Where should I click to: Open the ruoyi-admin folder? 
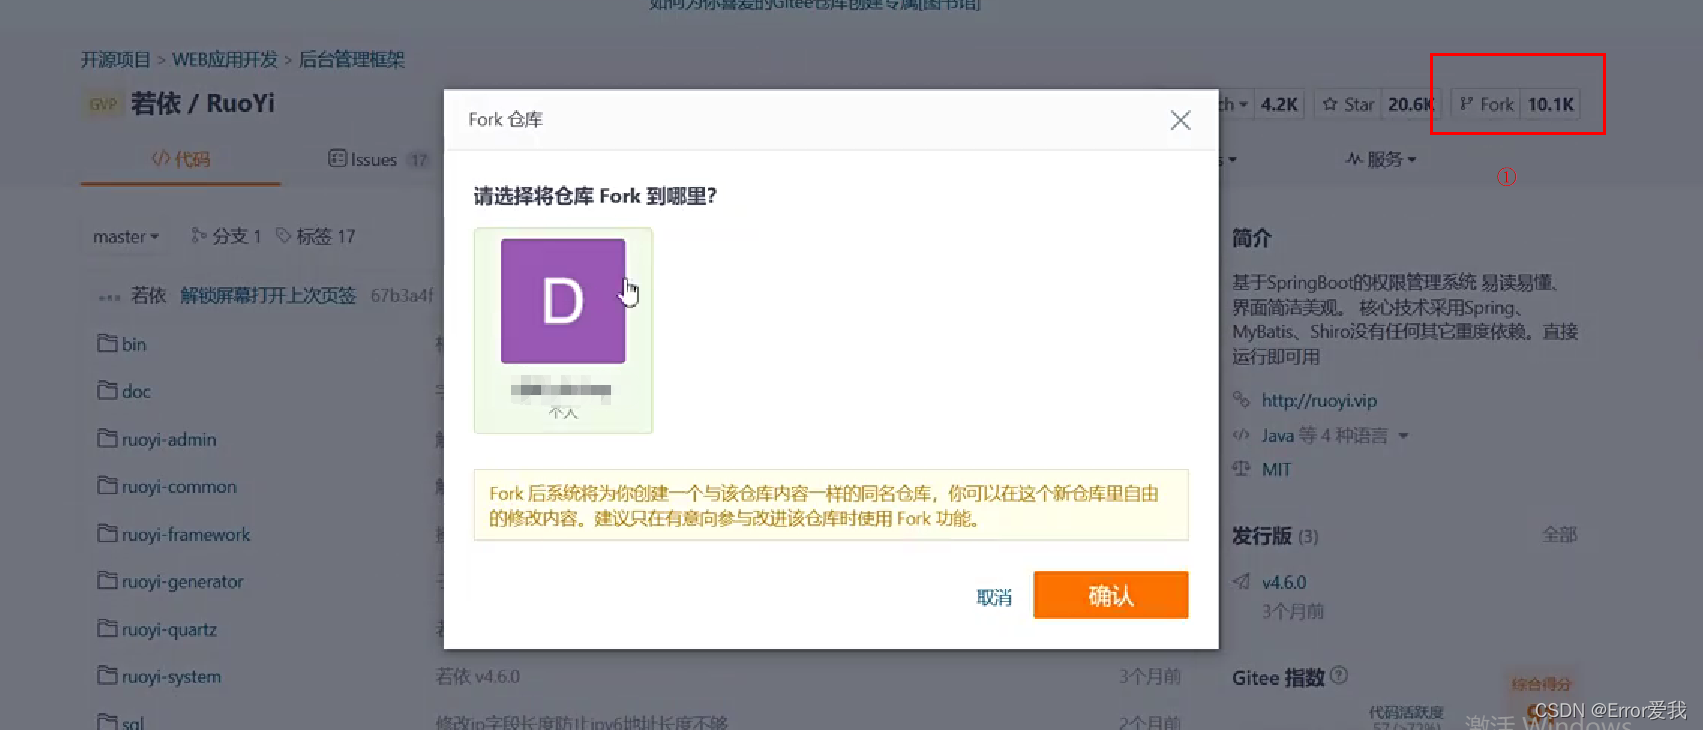coord(169,439)
